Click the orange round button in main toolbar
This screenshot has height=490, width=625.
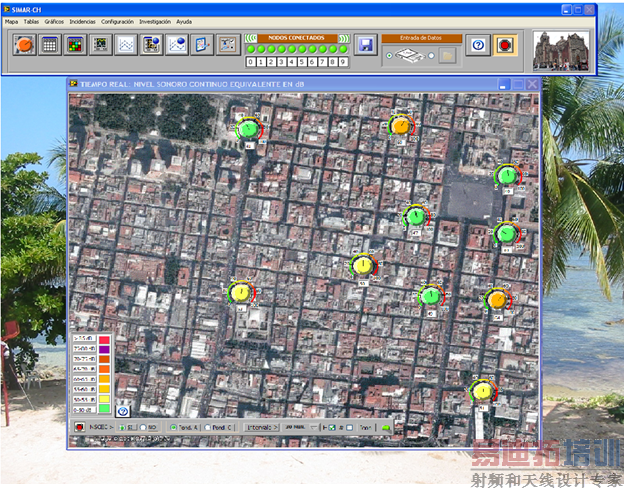[x=23, y=44]
